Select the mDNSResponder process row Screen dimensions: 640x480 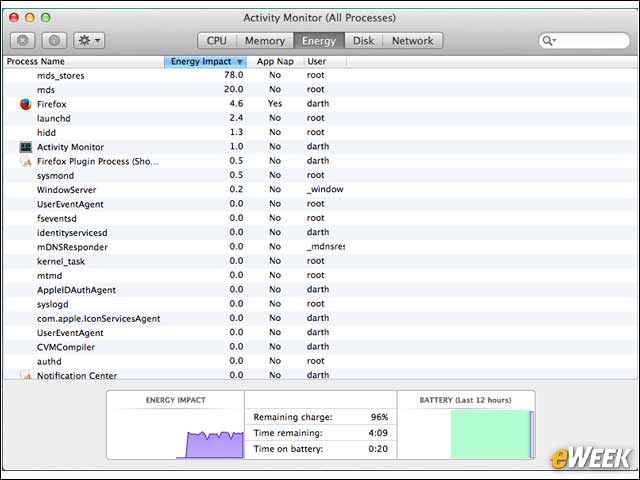(320, 247)
